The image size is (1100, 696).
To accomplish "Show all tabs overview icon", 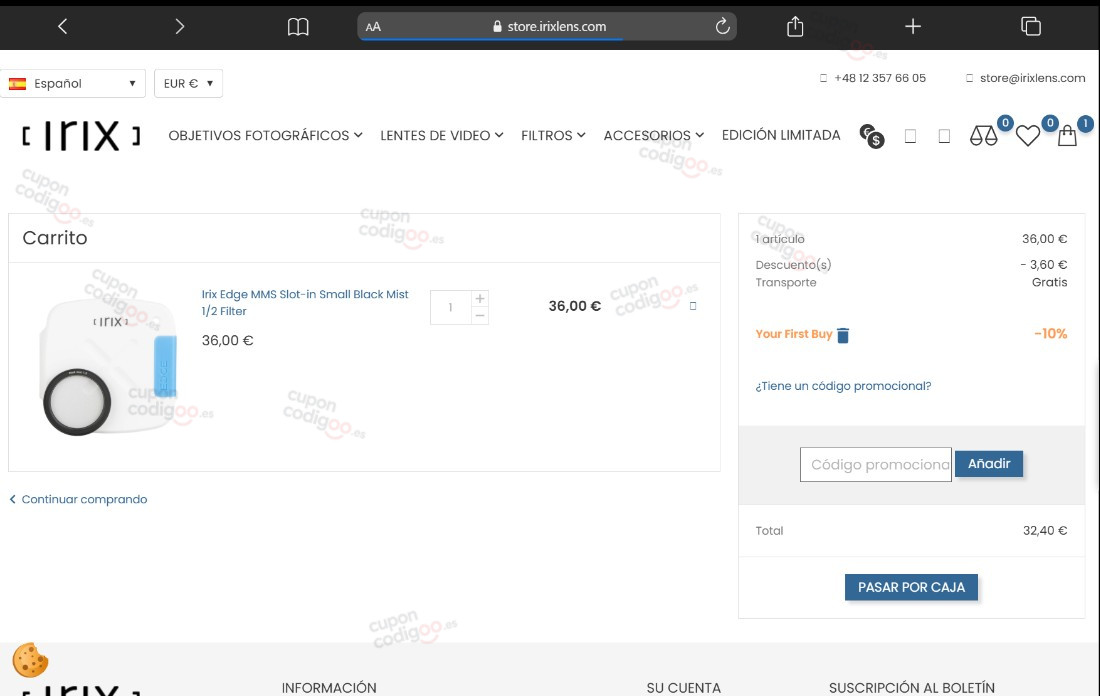I will coord(1031,27).
